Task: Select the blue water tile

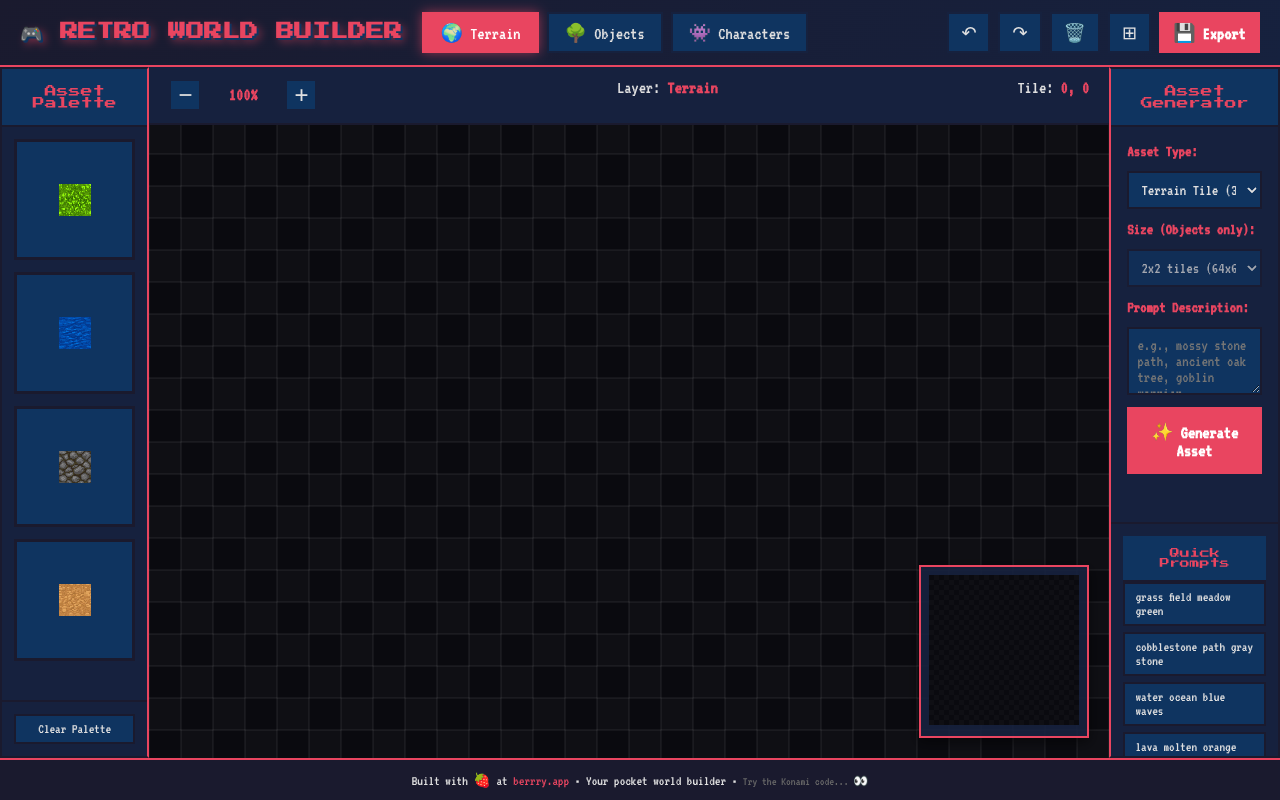Action: [75, 333]
